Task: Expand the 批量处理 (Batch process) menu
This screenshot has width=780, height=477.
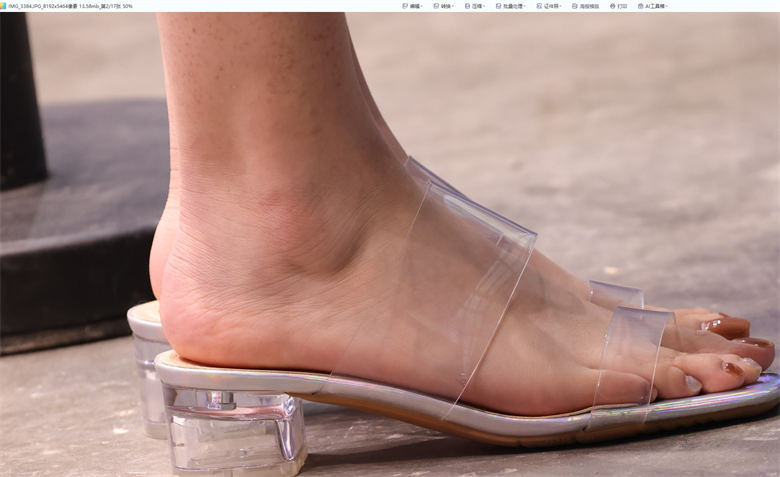Action: click(510, 6)
